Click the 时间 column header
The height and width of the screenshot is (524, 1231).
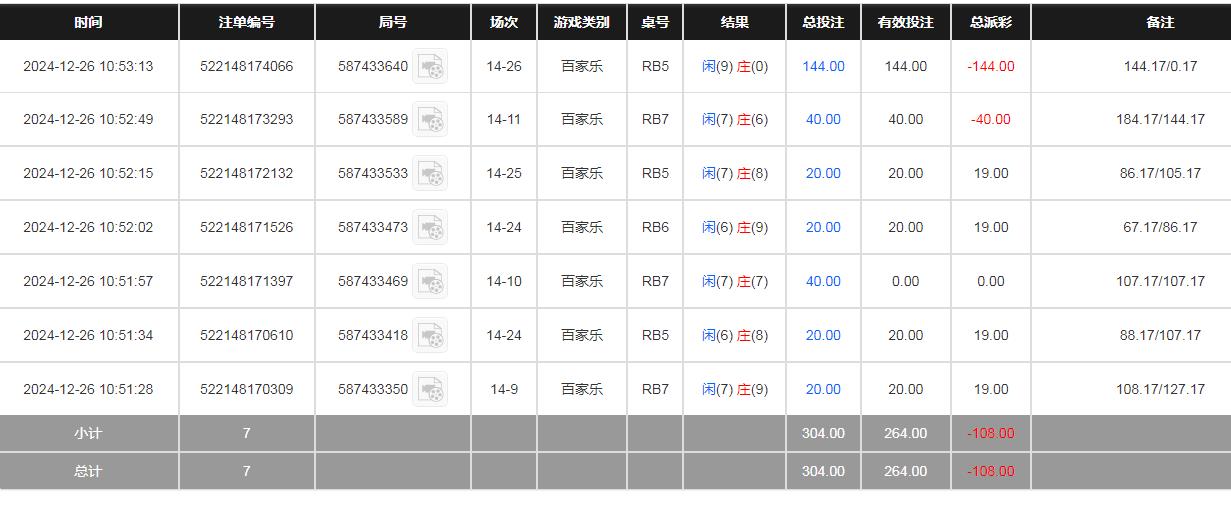pos(88,22)
